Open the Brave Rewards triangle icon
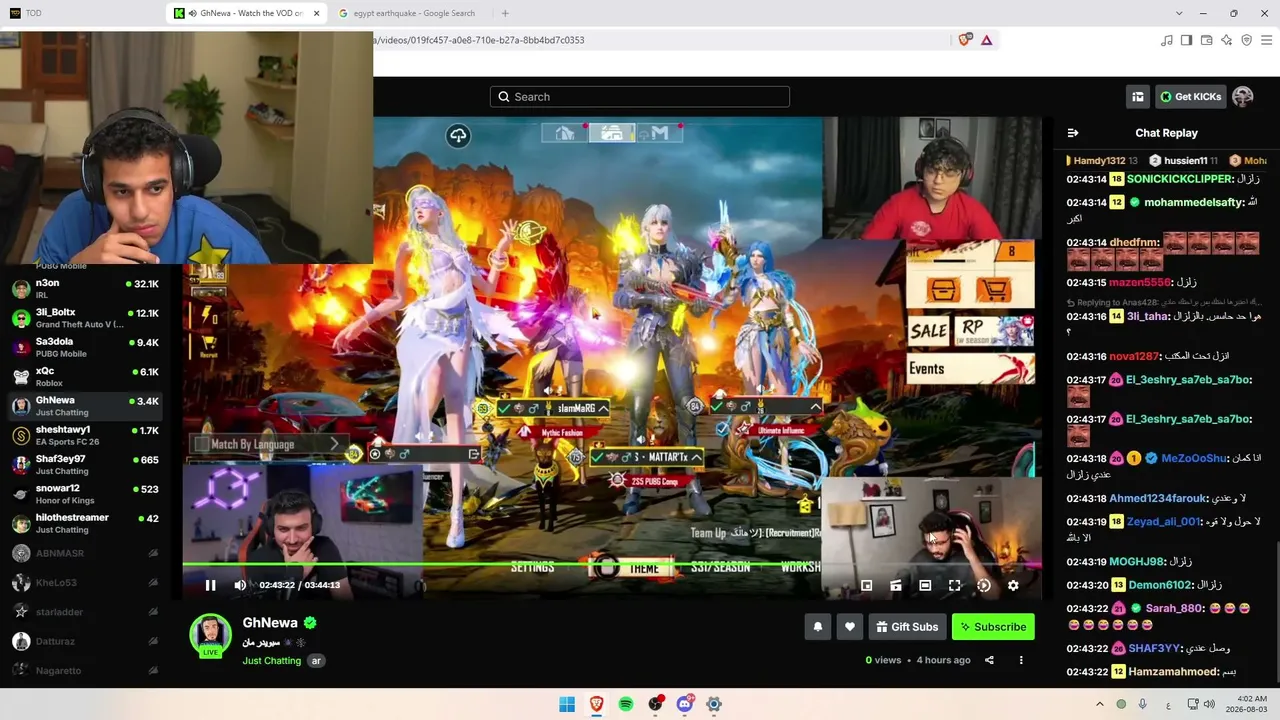The height and width of the screenshot is (720, 1280). pyautogui.click(x=987, y=40)
